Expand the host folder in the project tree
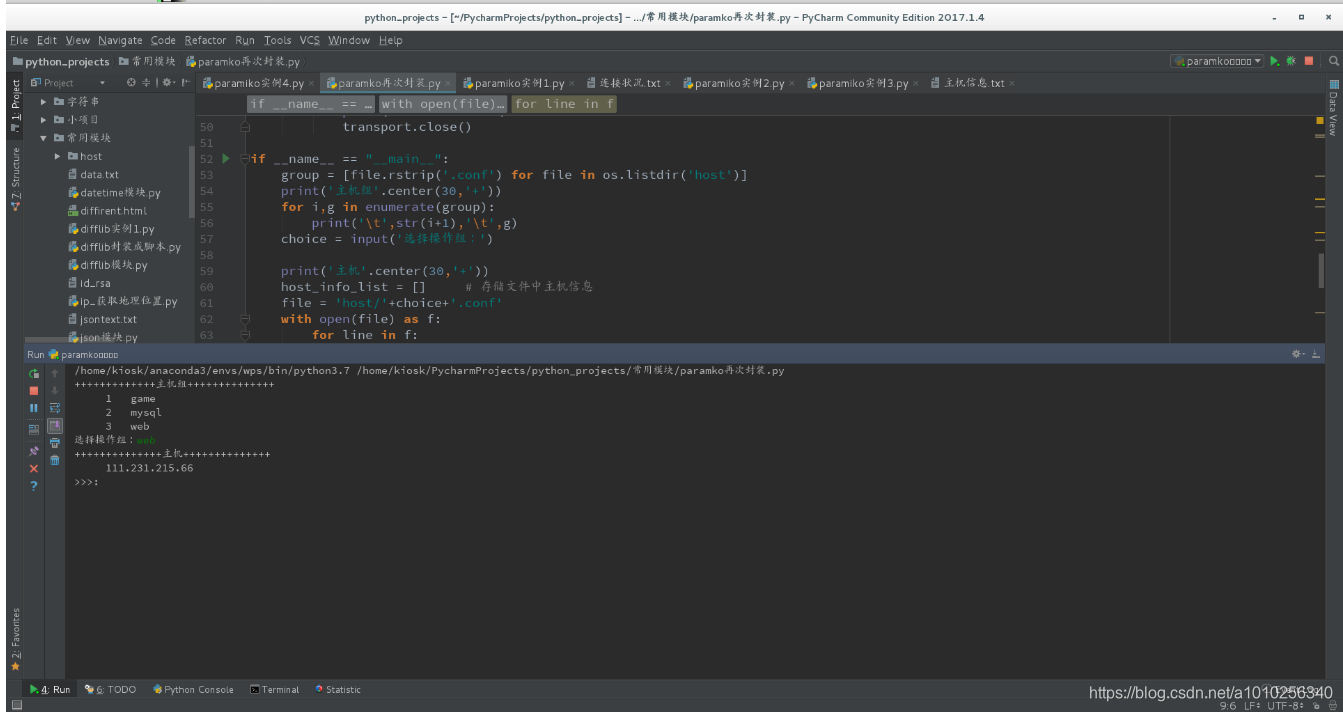 click(58, 155)
